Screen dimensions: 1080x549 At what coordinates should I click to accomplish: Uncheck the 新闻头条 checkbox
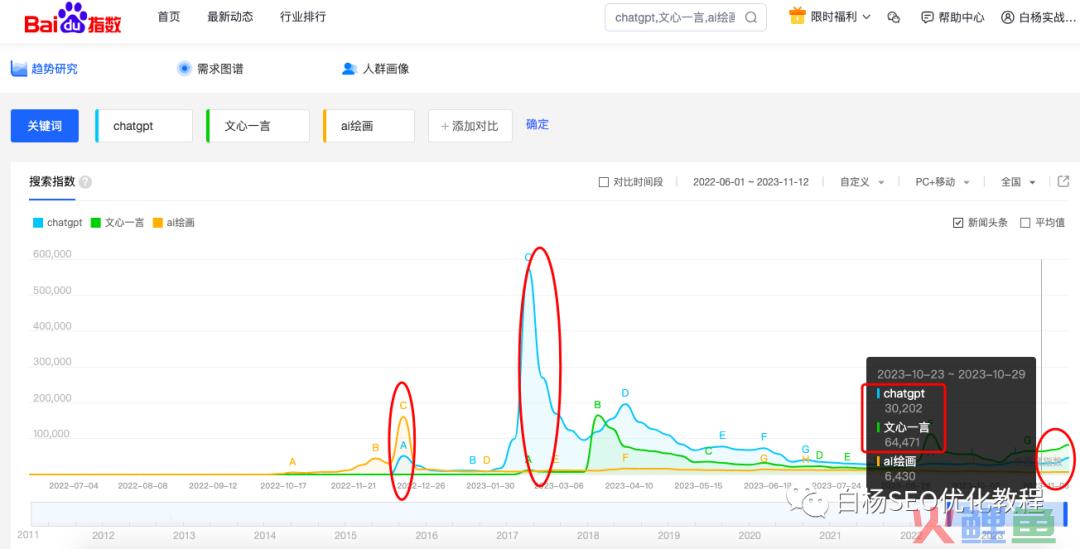click(x=958, y=222)
